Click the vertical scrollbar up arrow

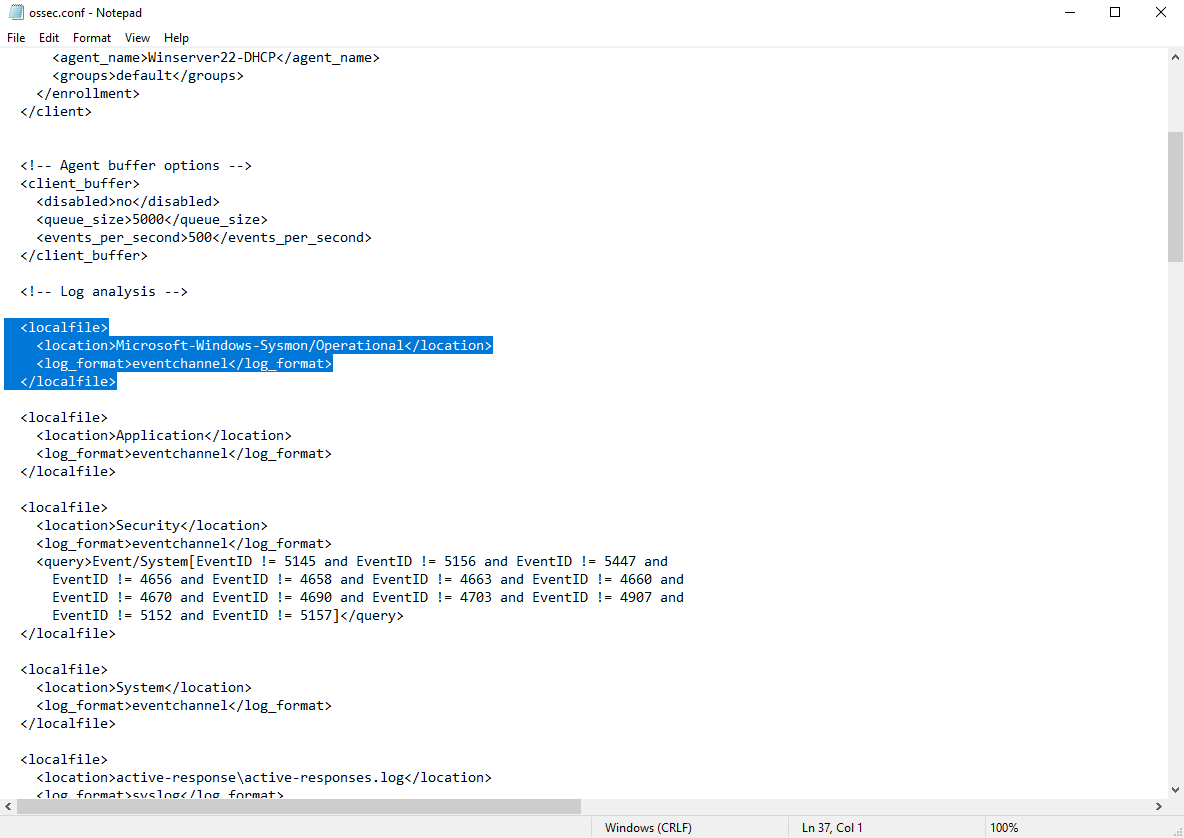coord(1175,57)
